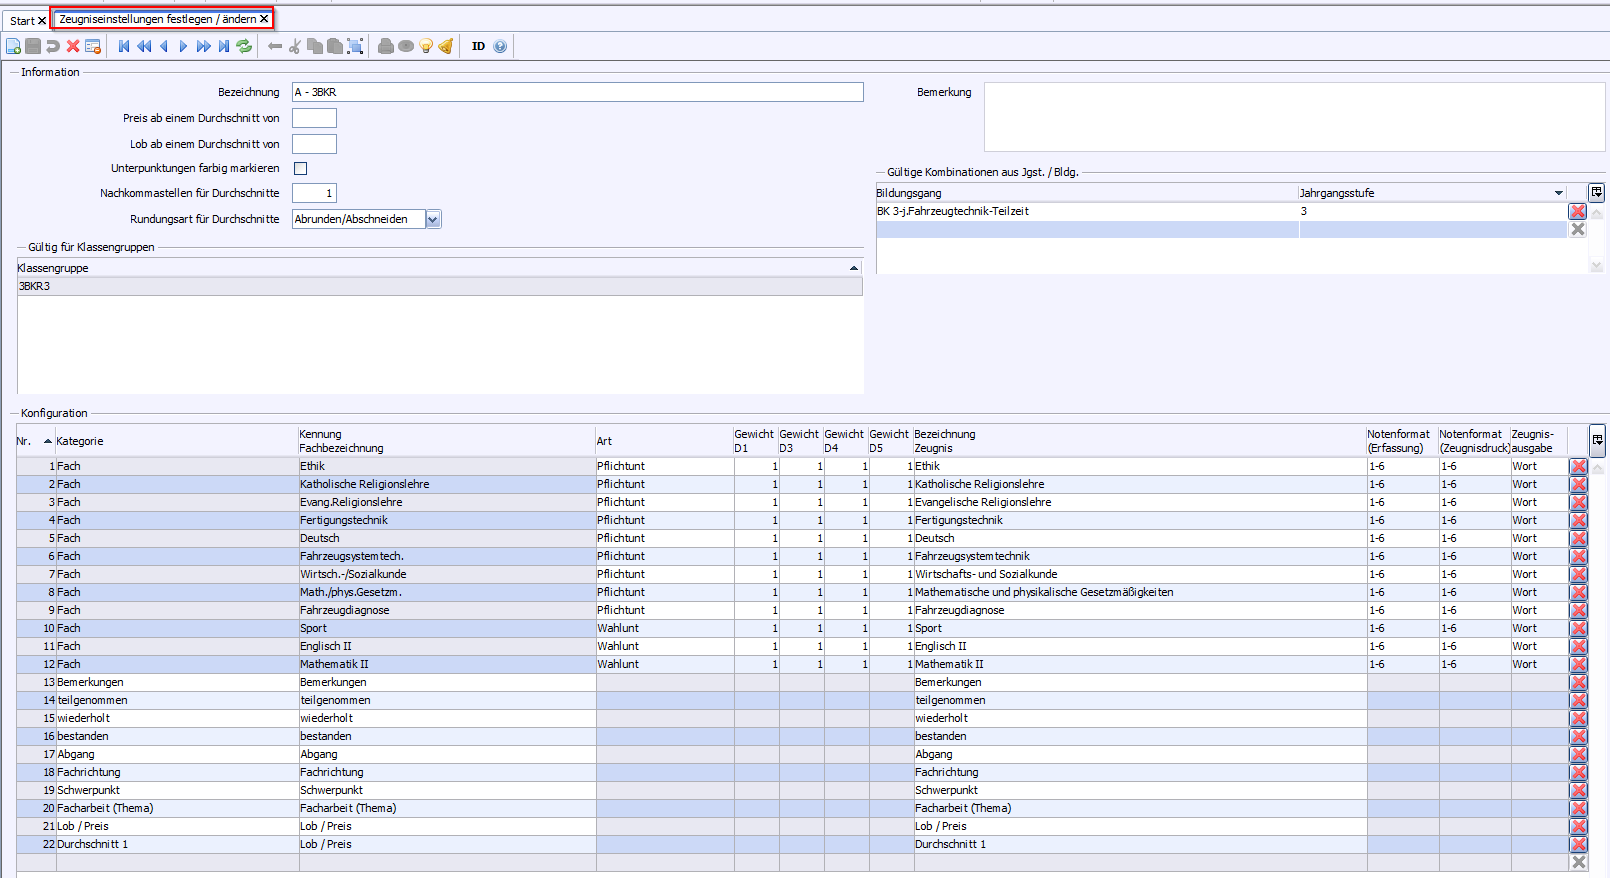The width and height of the screenshot is (1610, 878).
Task: Jump to first record with navigation arrow
Action: [124, 46]
